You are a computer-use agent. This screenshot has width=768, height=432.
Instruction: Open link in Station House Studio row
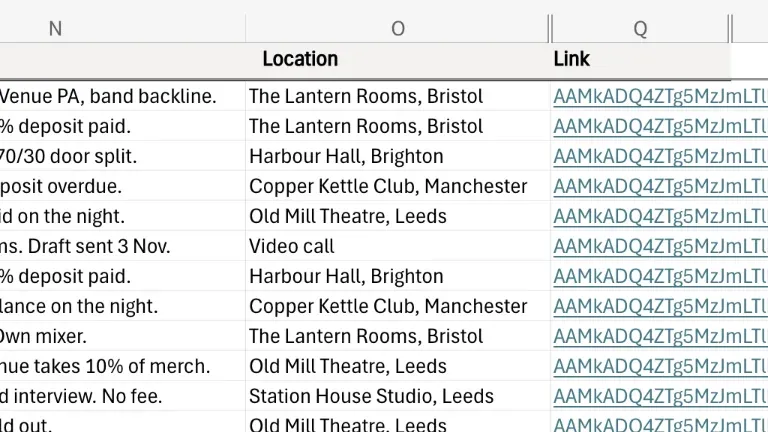point(660,396)
